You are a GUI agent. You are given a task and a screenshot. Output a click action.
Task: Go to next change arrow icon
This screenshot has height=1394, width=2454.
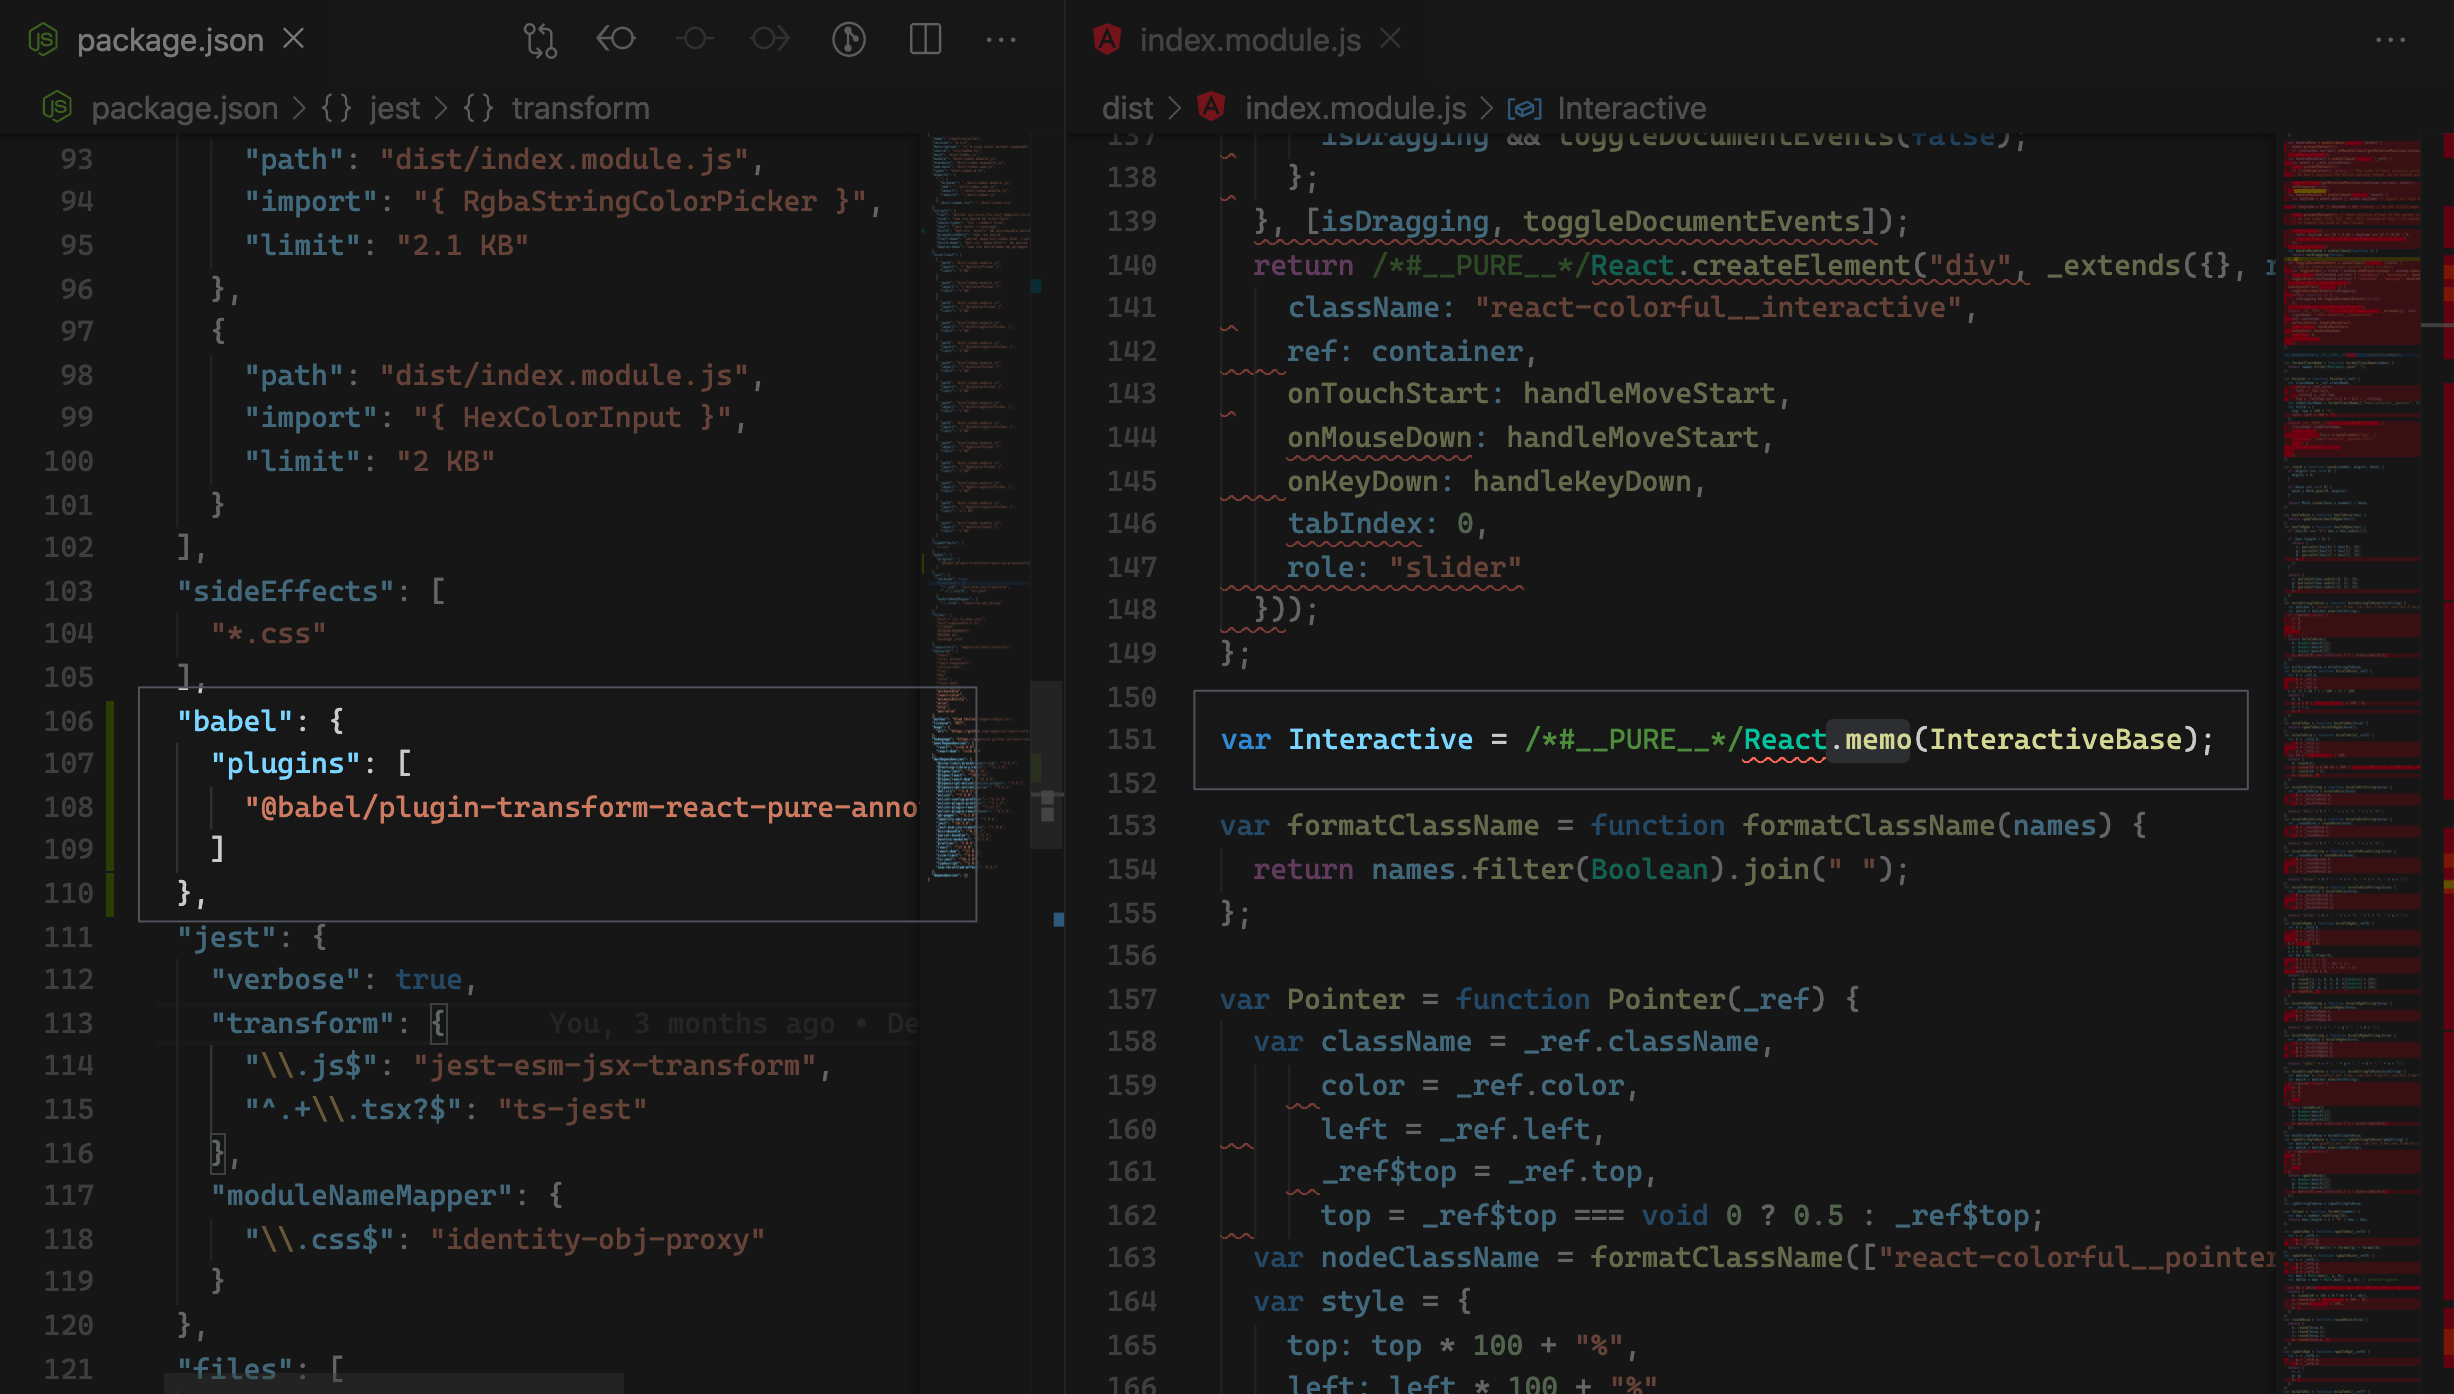click(x=770, y=40)
